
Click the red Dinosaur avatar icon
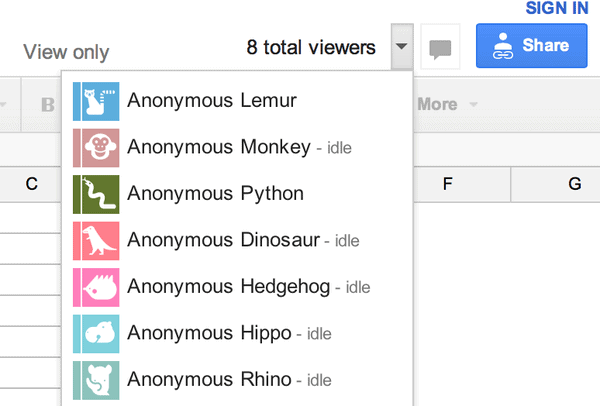96,241
